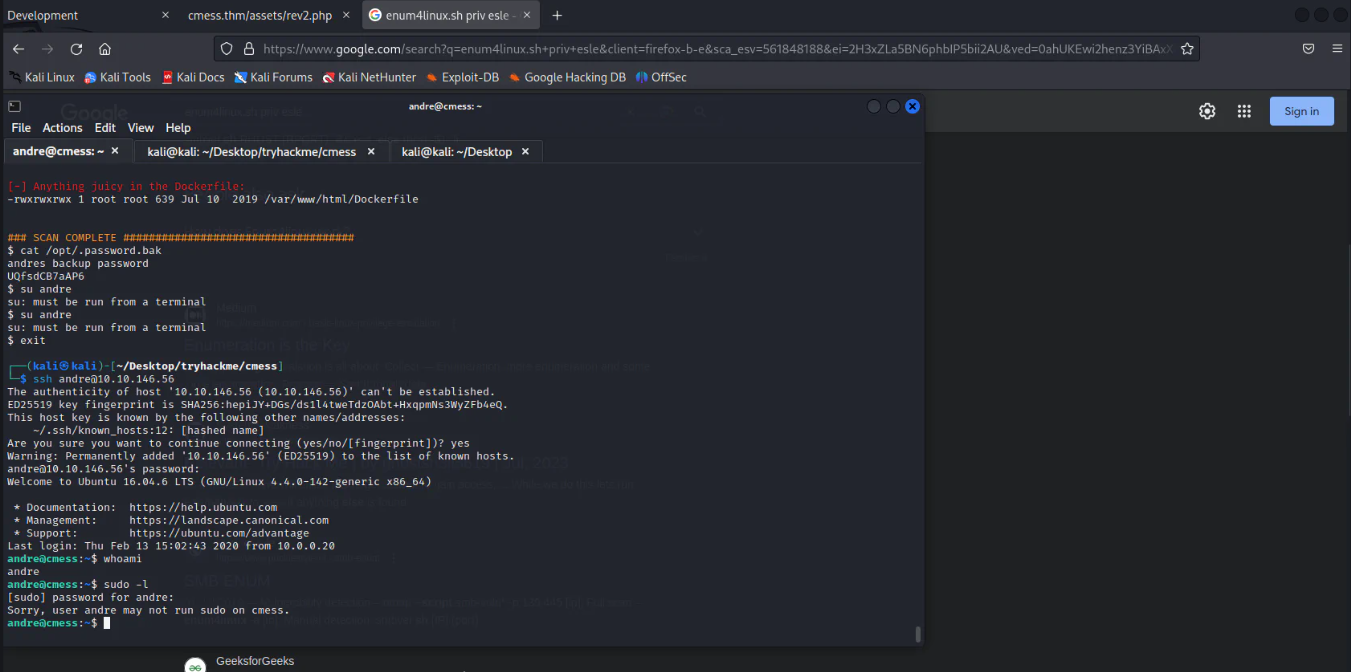Viewport: 1351px width, 672px height.
Task: Open a new browser tab
Action: click(557, 15)
